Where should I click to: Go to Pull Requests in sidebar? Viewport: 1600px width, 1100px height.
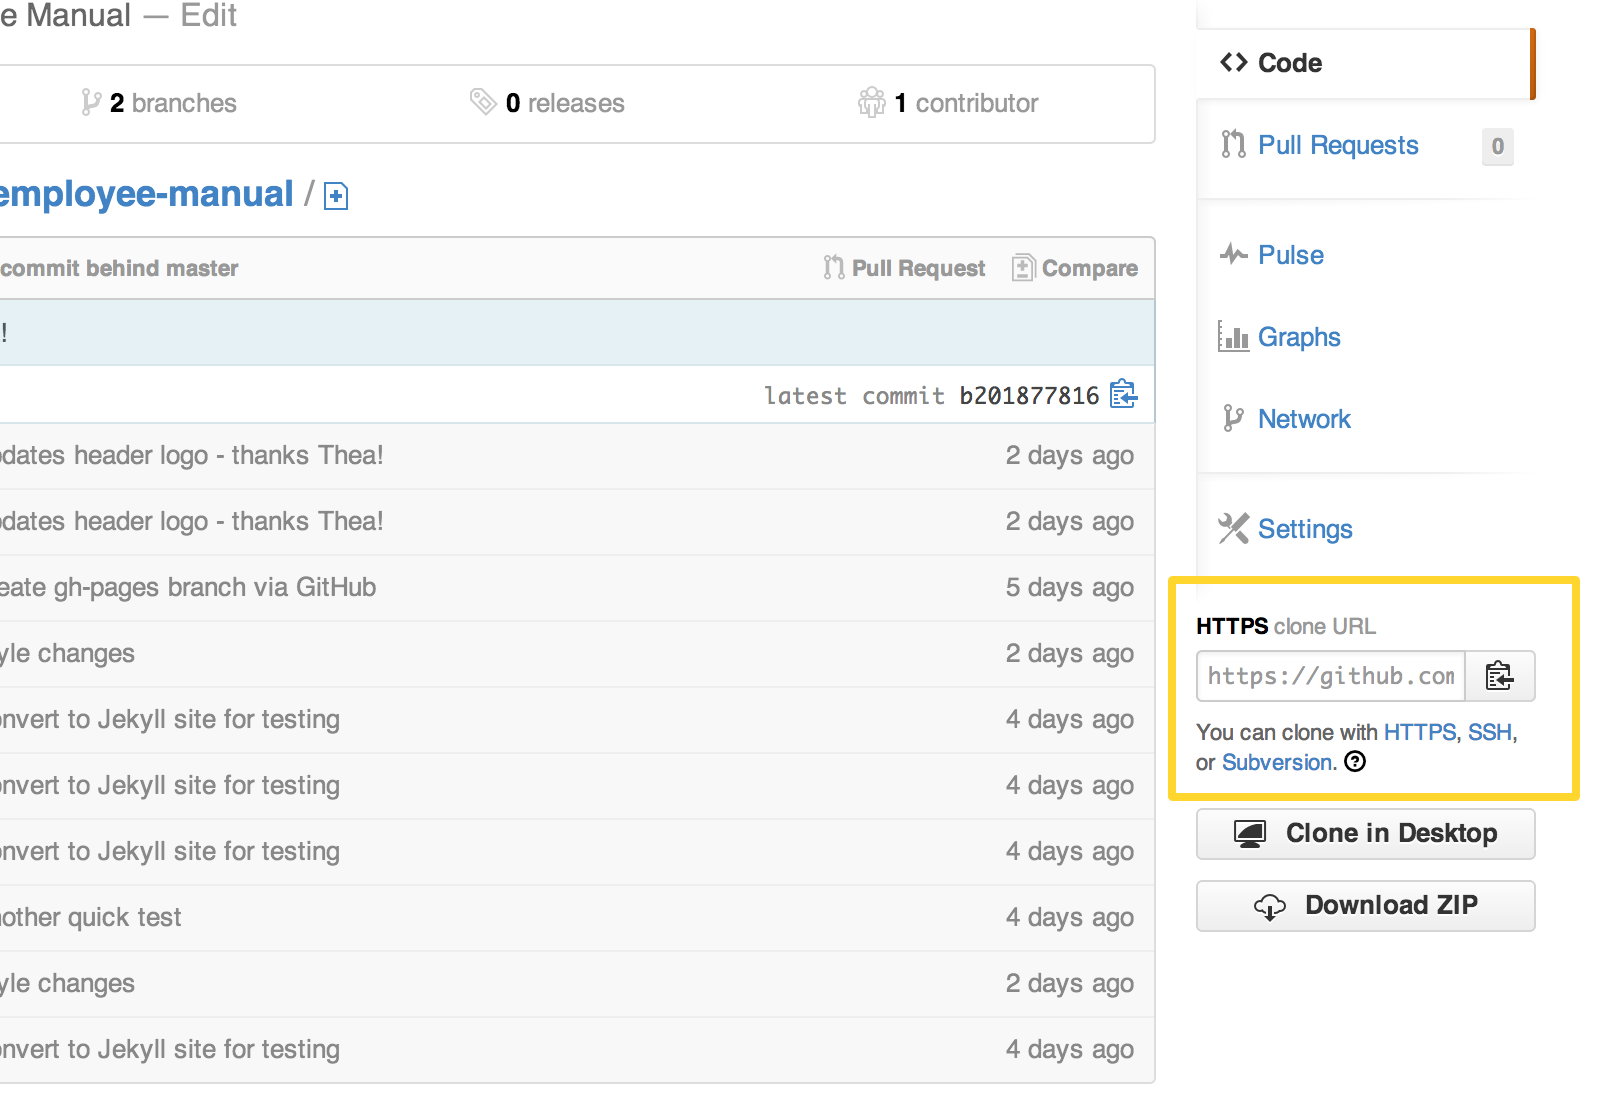[x=1337, y=146]
